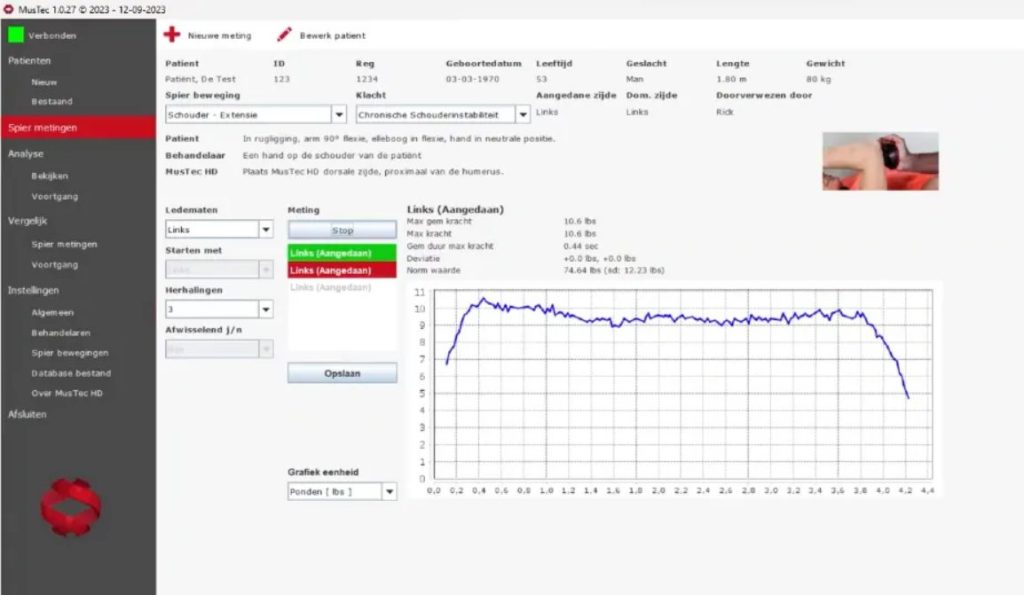The width and height of the screenshot is (1024, 595).
Task: Select Voortgang under Analyse
Action: (55, 197)
